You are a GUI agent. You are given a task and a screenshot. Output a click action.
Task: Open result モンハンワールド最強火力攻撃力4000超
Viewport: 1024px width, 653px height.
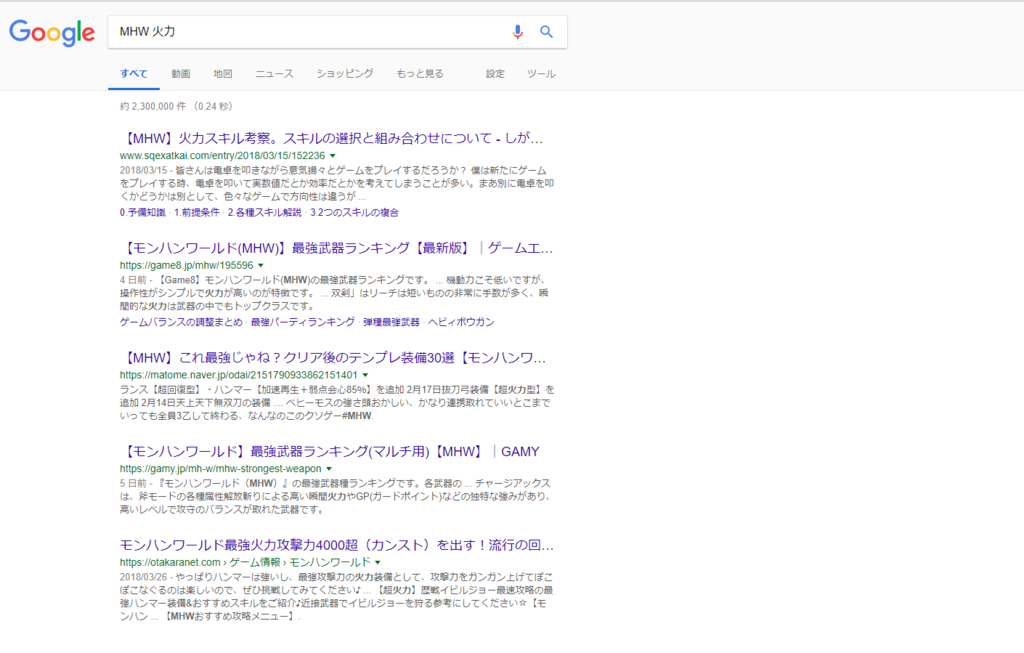coord(337,545)
